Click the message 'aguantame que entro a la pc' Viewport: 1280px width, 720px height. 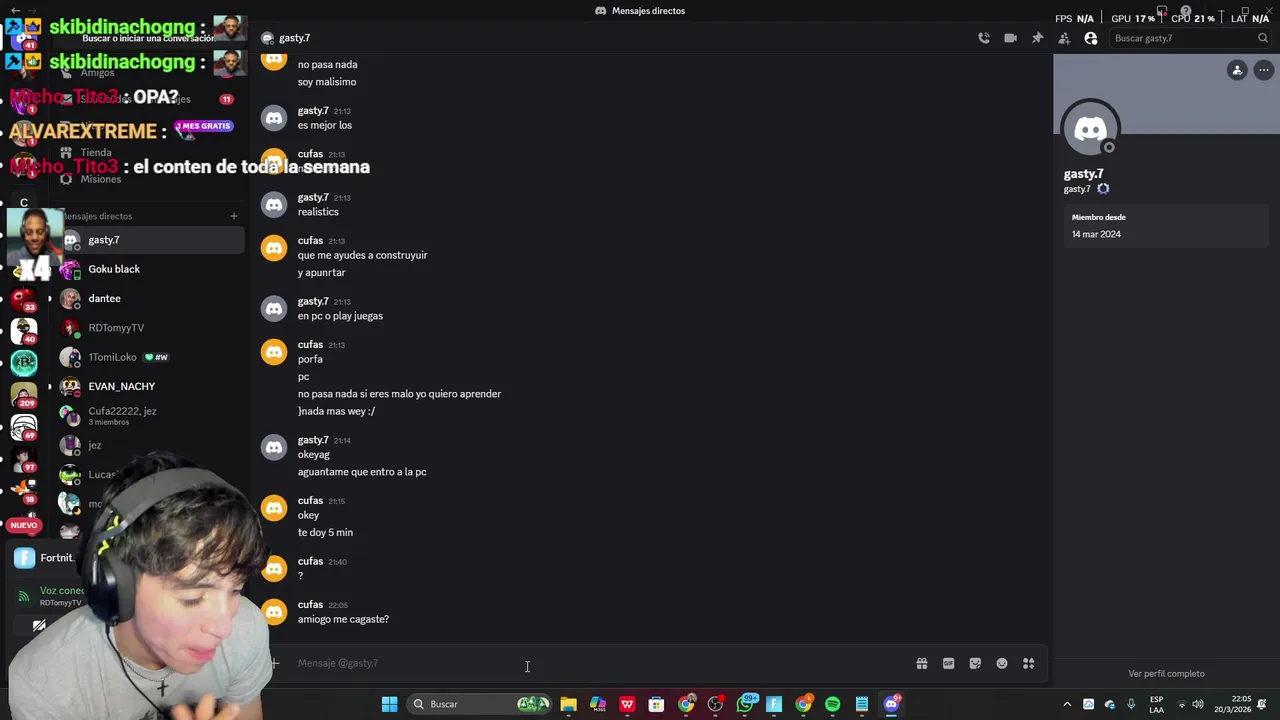click(362, 472)
